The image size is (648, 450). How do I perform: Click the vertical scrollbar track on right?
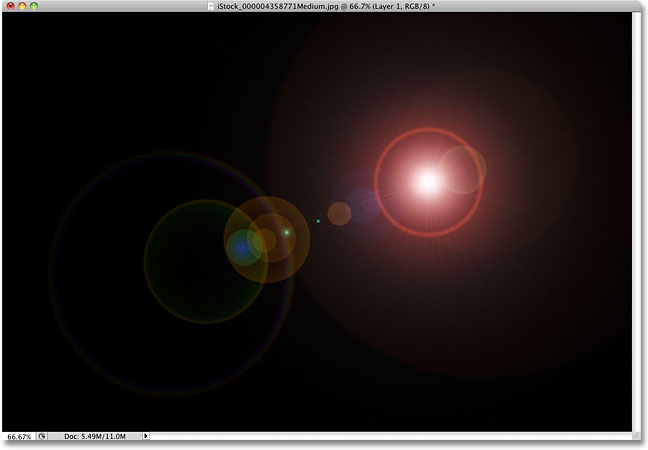tap(637, 222)
